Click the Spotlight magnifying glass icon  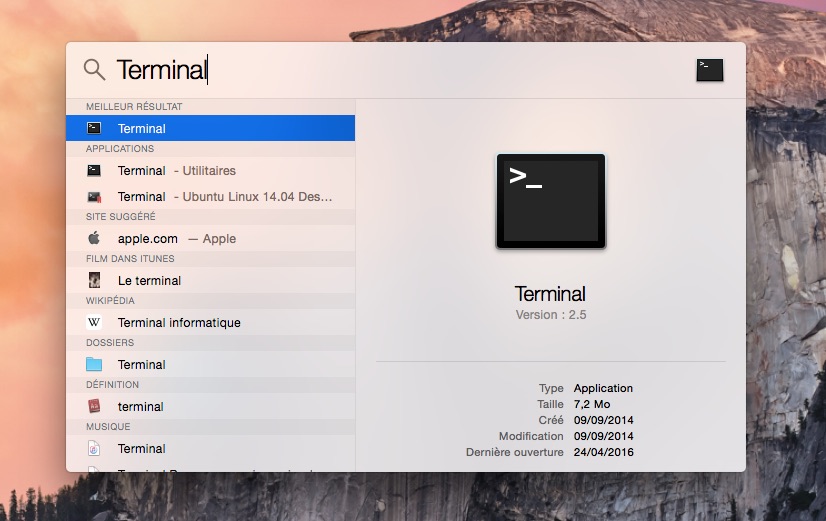(94, 70)
